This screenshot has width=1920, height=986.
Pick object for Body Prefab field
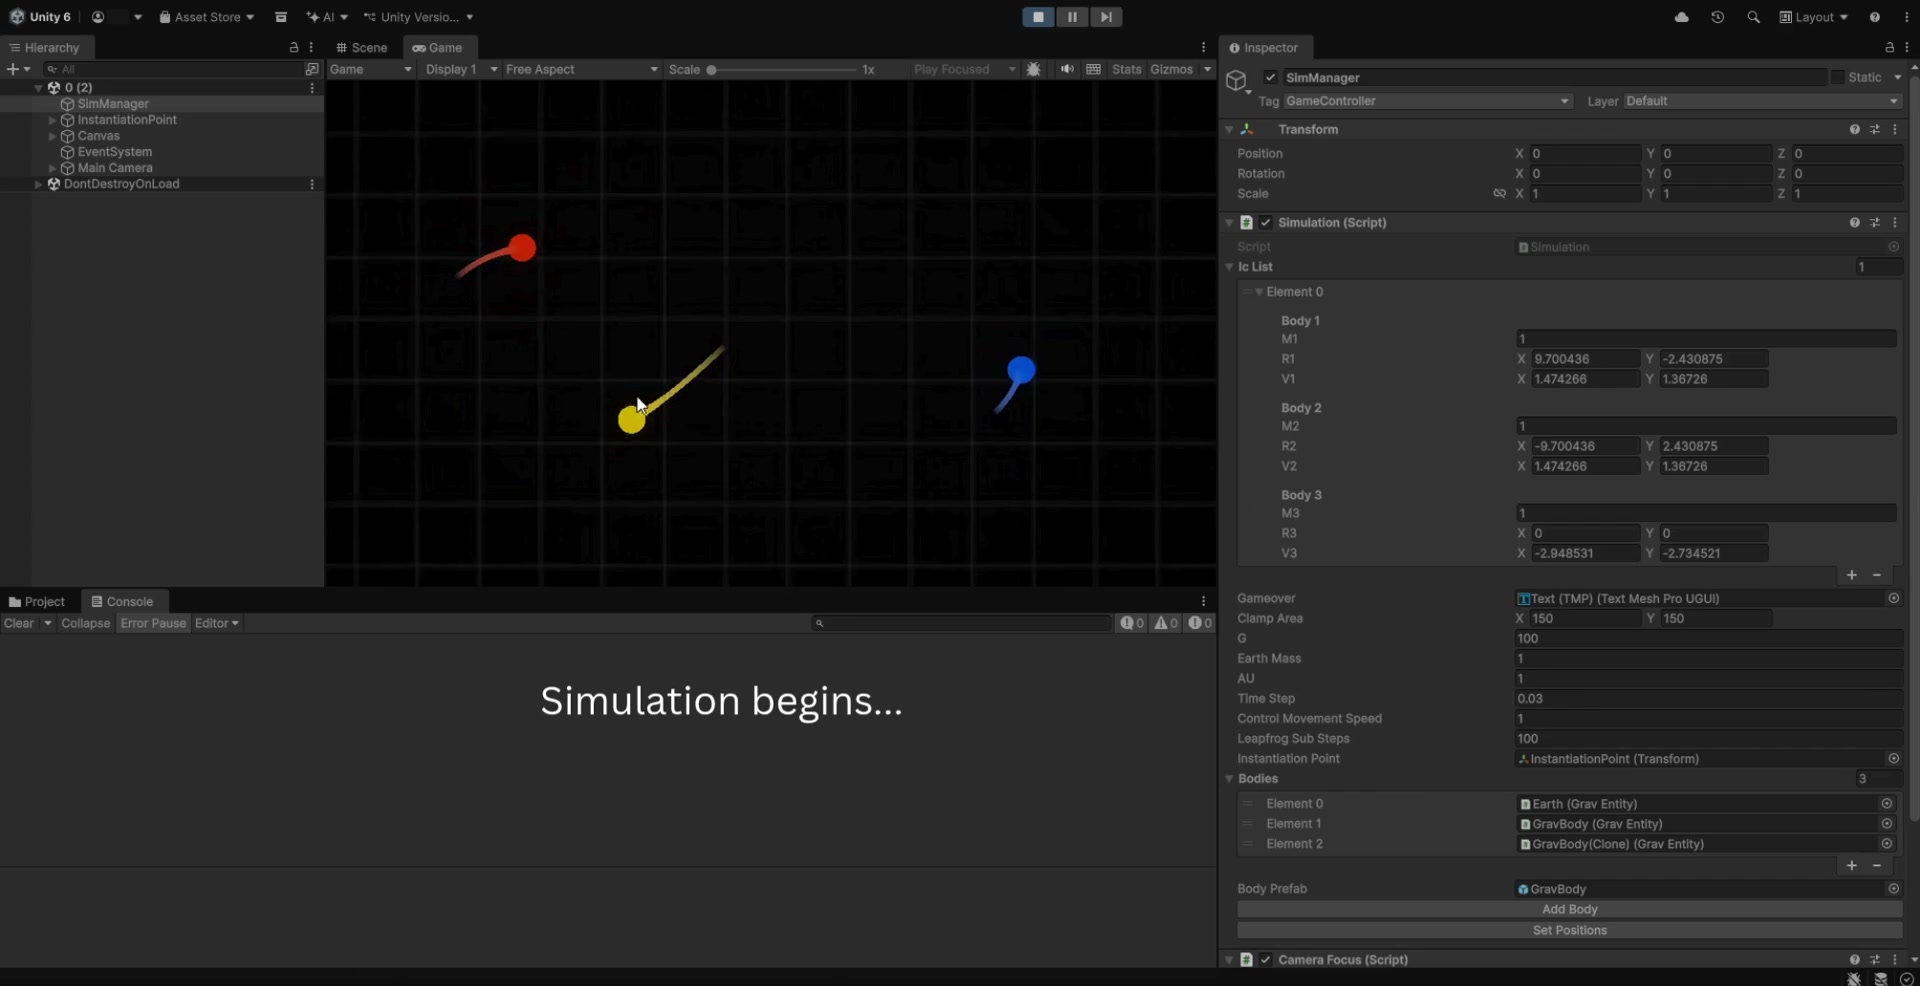1894,889
